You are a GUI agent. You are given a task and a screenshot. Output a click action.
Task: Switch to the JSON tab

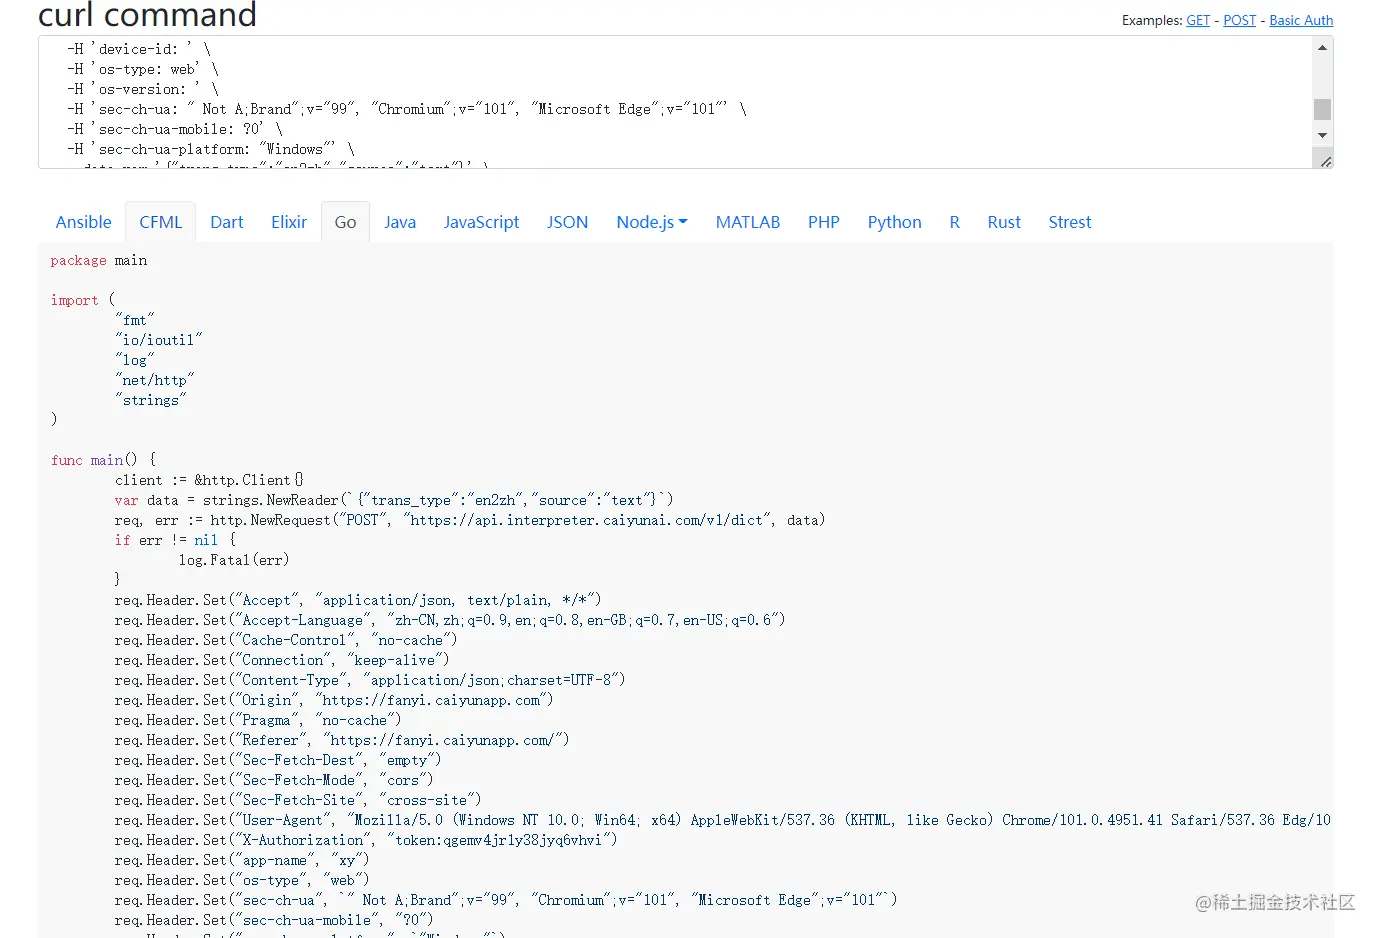coord(567,222)
